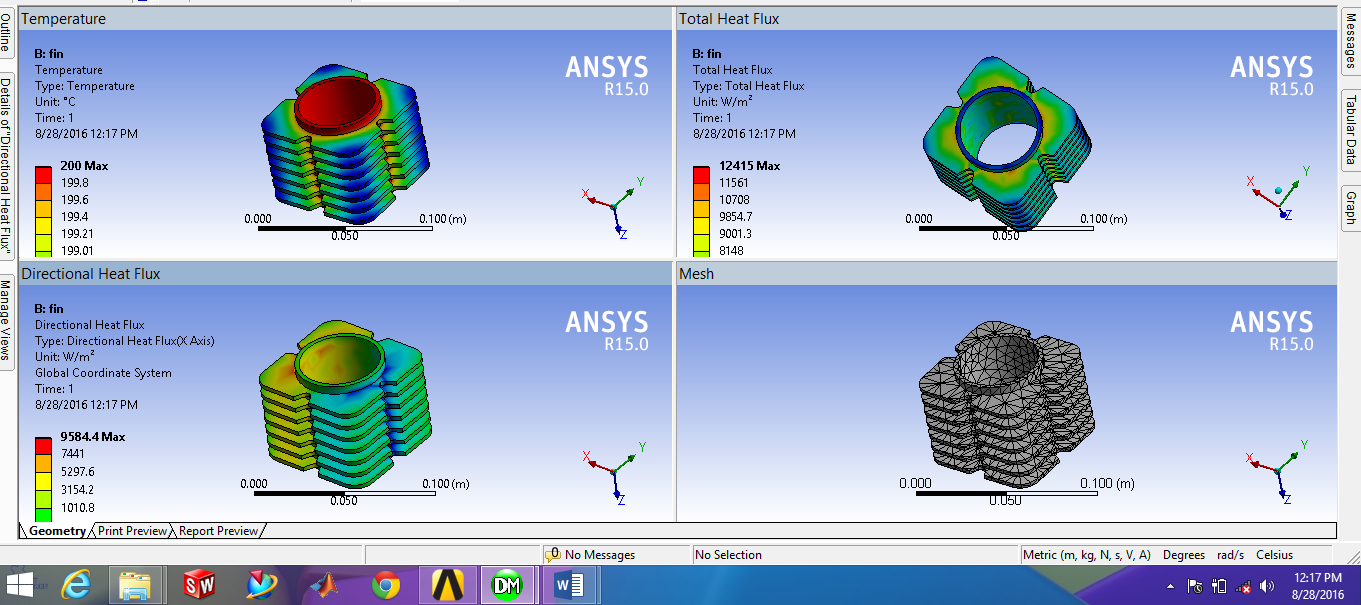Open MATLAB from the taskbar
1361x605 pixels.
click(x=323, y=584)
